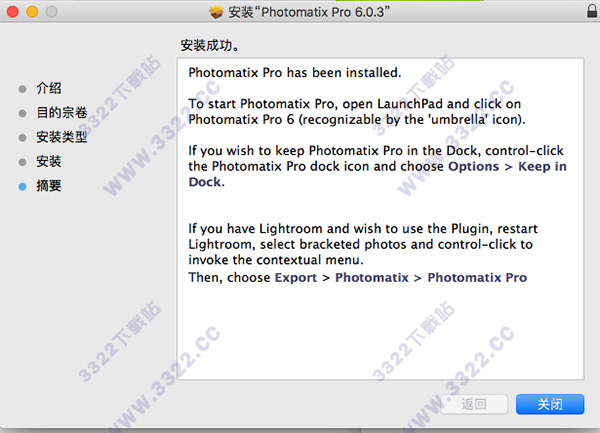The height and width of the screenshot is (433, 600).
Task: Select the 安装类型 step in the sidebar
Action: [62, 138]
